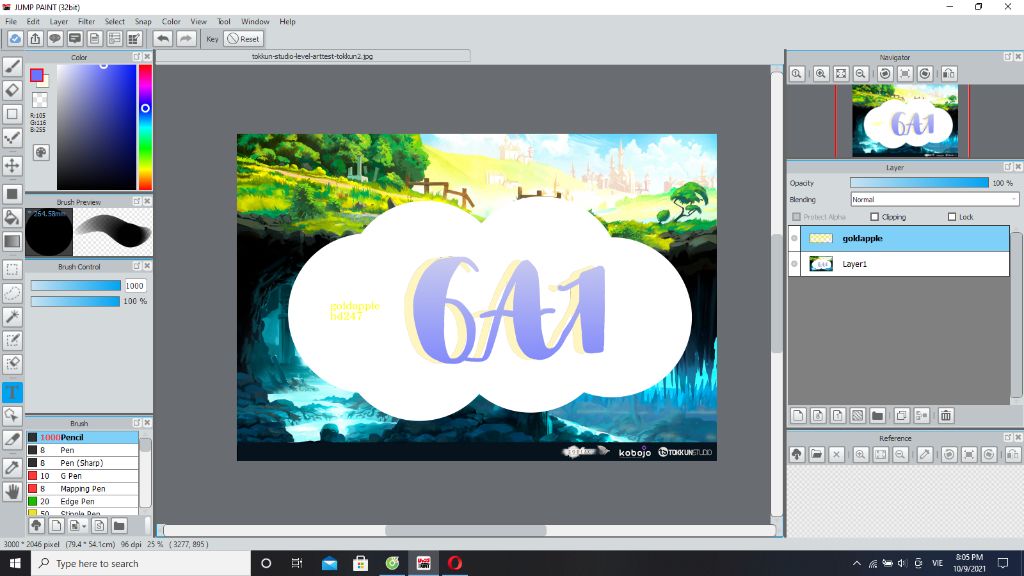The image size is (1024, 576).
Task: Click brush size field showing 1000
Action: (x=135, y=286)
